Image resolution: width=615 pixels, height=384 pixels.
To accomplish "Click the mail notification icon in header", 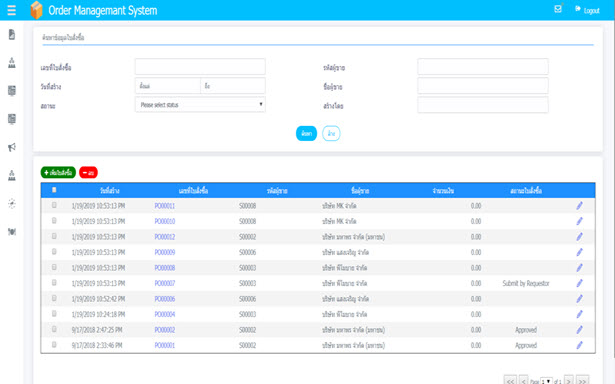I will [x=558, y=9].
